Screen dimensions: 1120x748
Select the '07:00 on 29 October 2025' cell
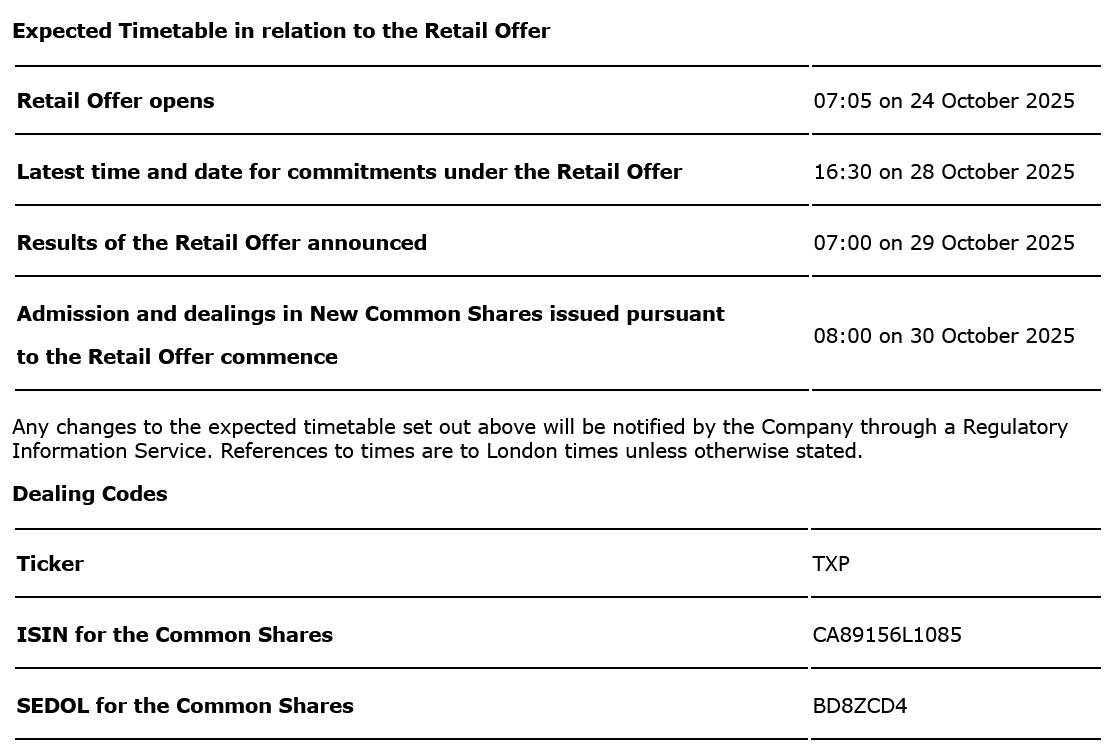click(944, 243)
